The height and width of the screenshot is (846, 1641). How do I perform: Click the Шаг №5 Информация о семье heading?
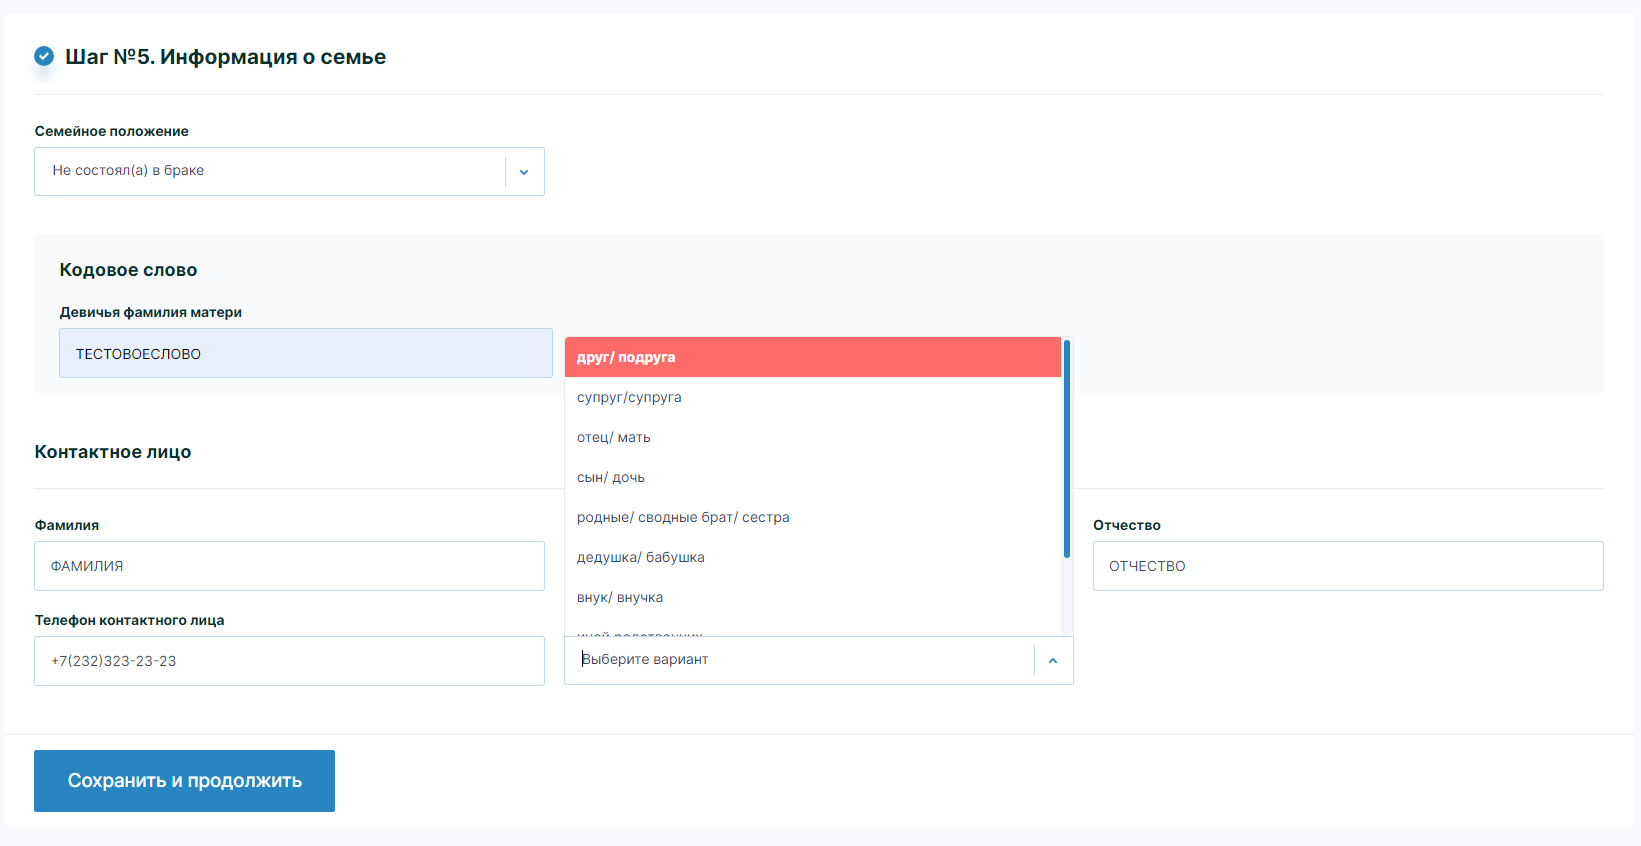click(225, 57)
